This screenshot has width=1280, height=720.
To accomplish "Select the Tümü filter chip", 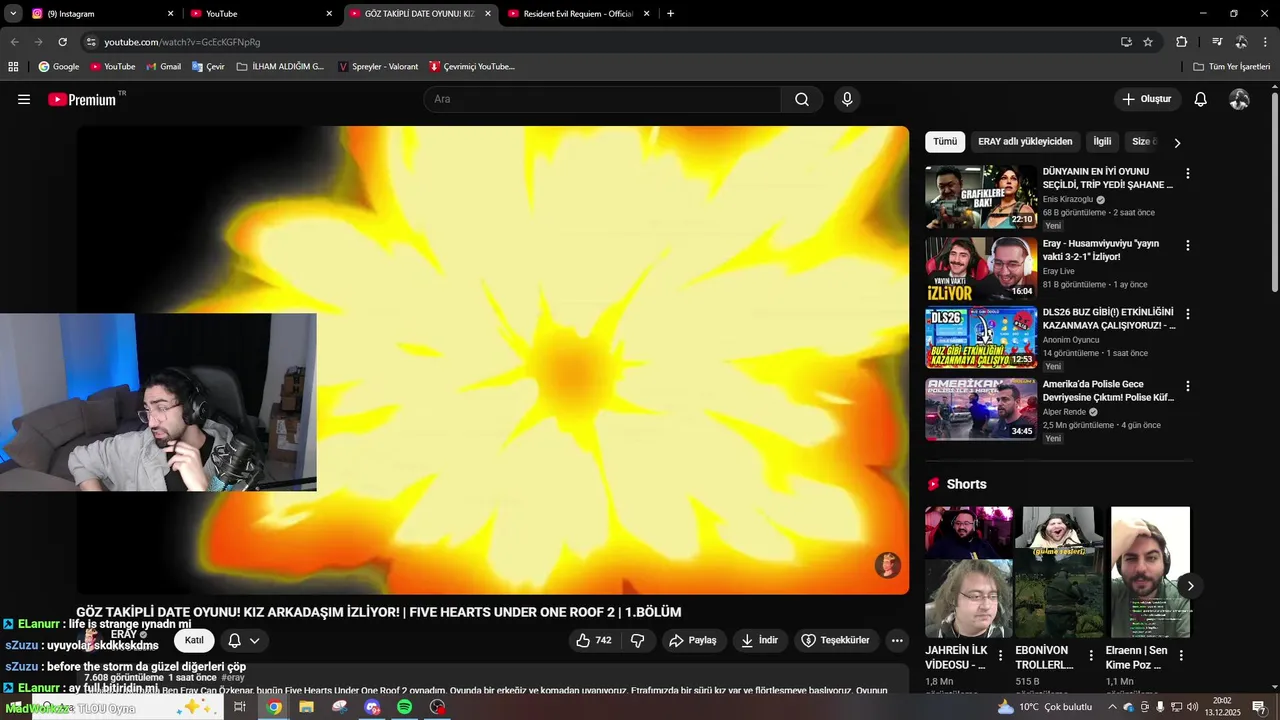I will click(945, 142).
